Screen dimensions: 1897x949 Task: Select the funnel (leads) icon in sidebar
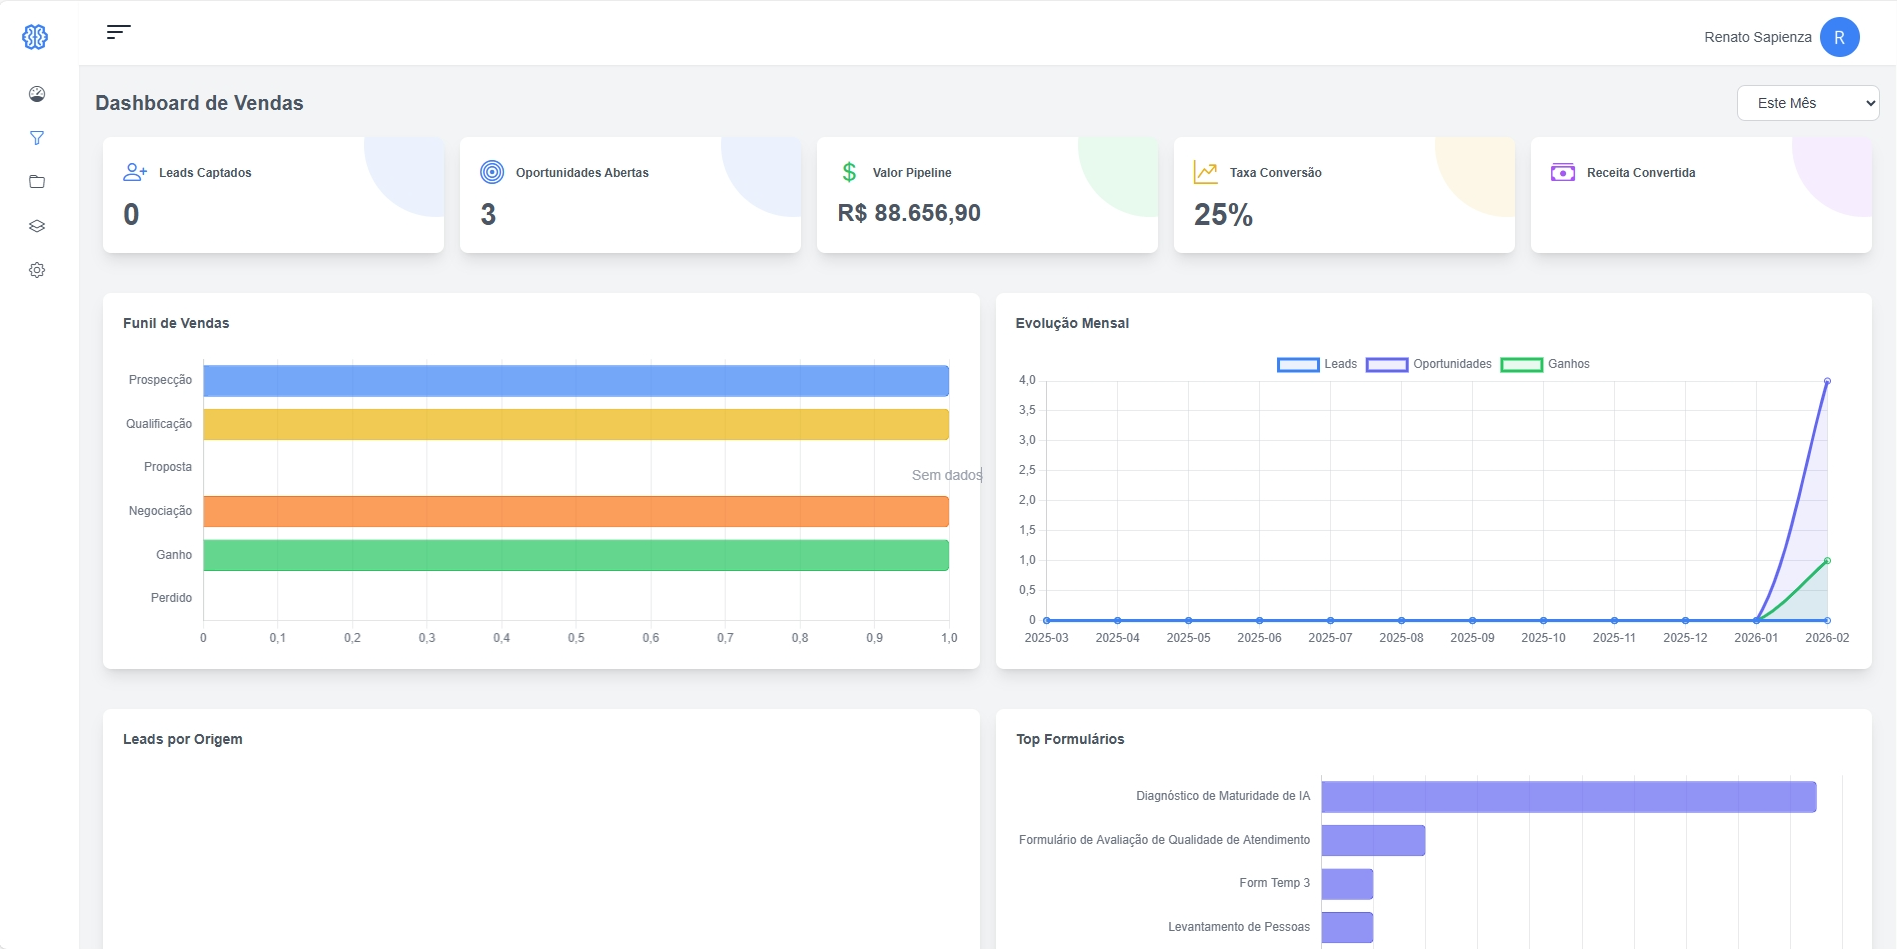(x=36, y=137)
